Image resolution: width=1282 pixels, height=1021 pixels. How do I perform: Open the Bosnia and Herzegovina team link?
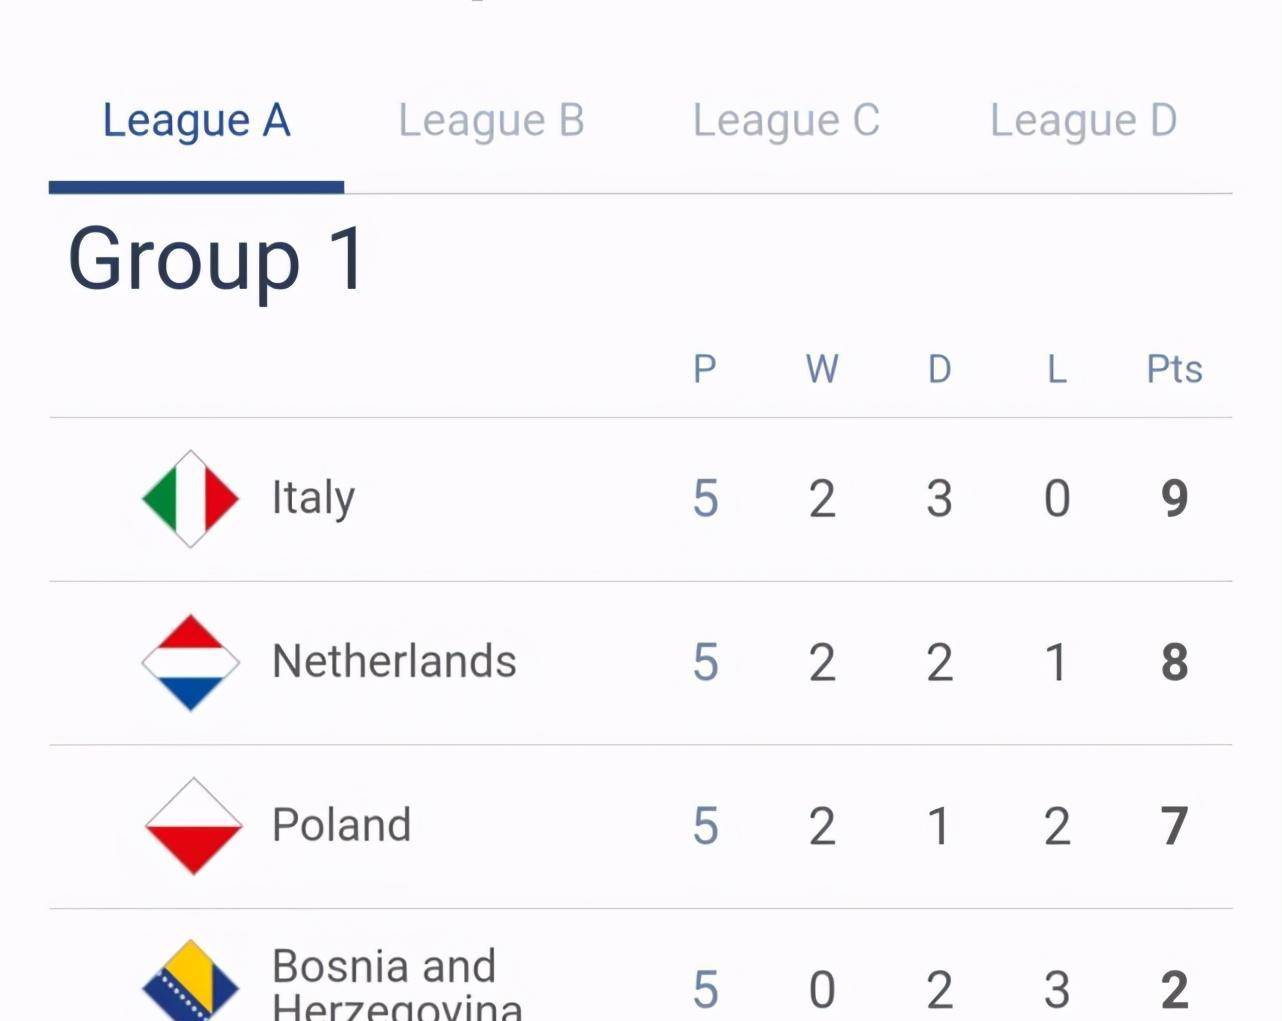pyautogui.click(x=397, y=982)
